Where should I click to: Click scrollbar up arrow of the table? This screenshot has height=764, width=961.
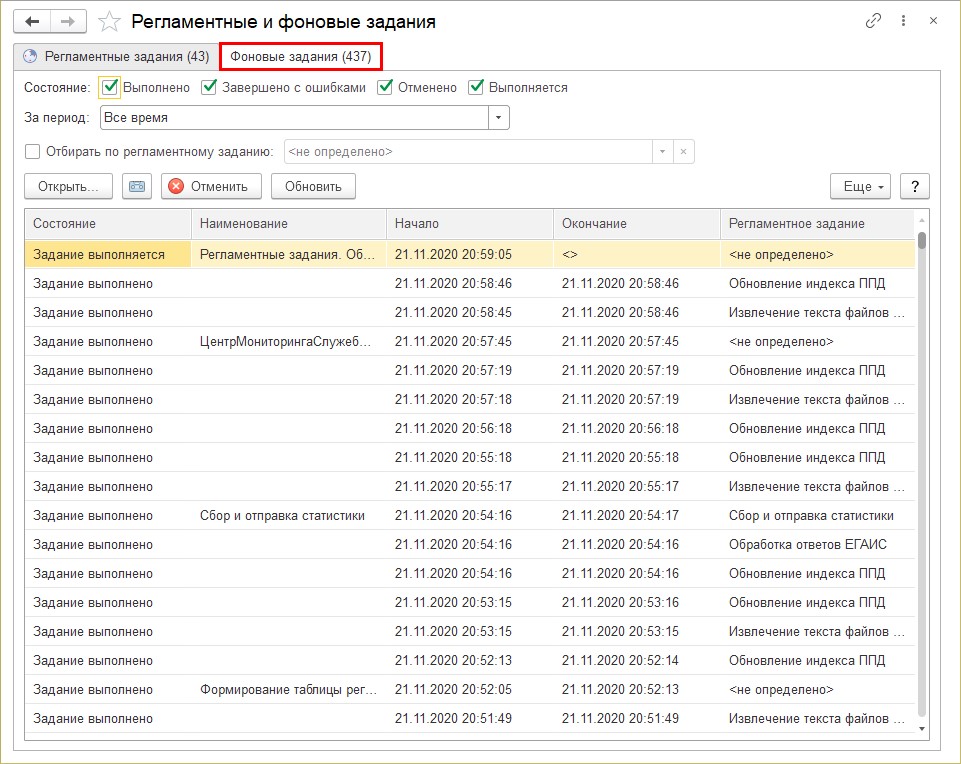[x=922, y=220]
